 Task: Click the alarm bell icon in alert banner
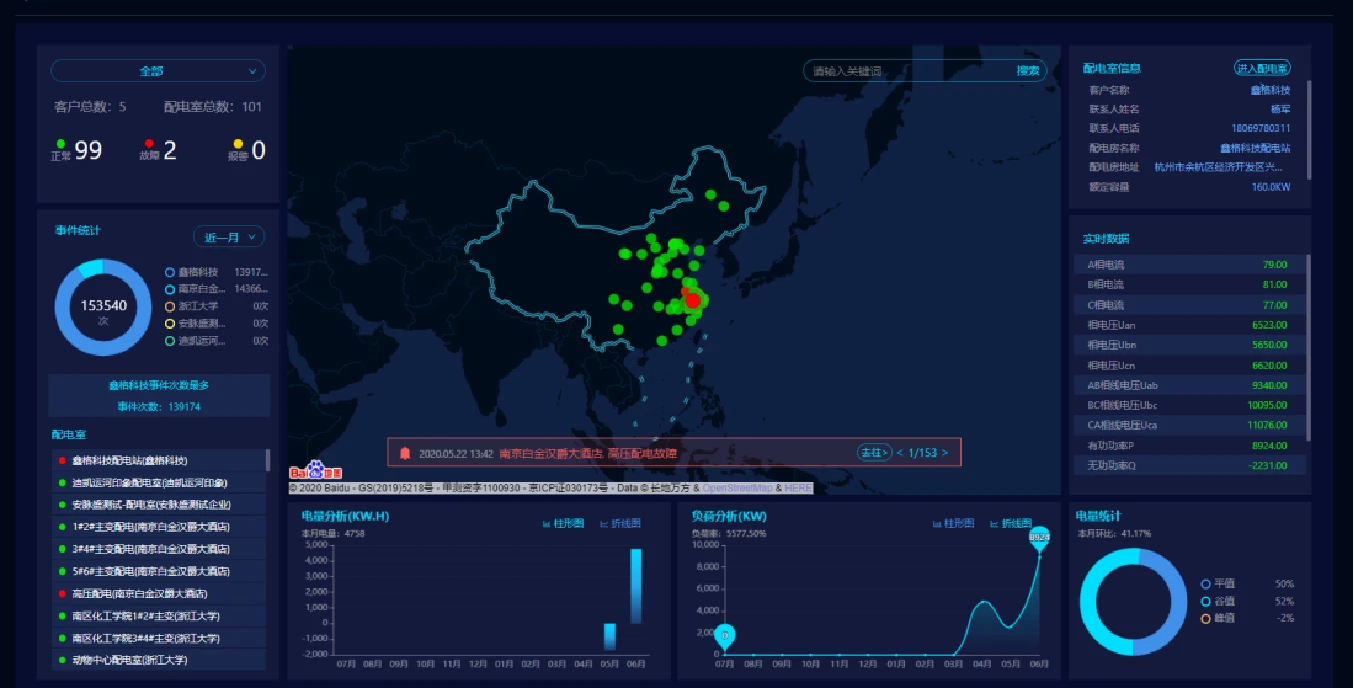(x=403, y=451)
